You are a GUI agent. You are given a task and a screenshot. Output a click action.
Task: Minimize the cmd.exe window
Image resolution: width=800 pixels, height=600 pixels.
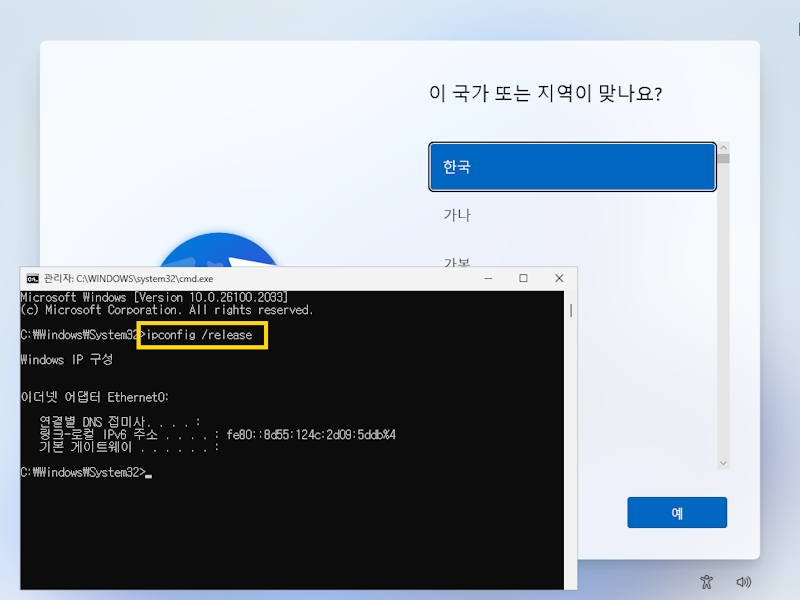tap(488, 278)
